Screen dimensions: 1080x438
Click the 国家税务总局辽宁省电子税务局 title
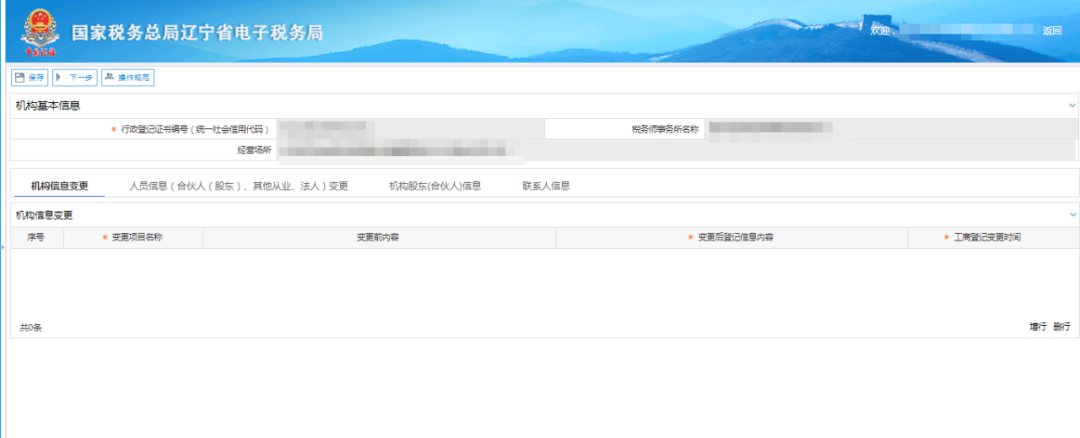click(197, 32)
